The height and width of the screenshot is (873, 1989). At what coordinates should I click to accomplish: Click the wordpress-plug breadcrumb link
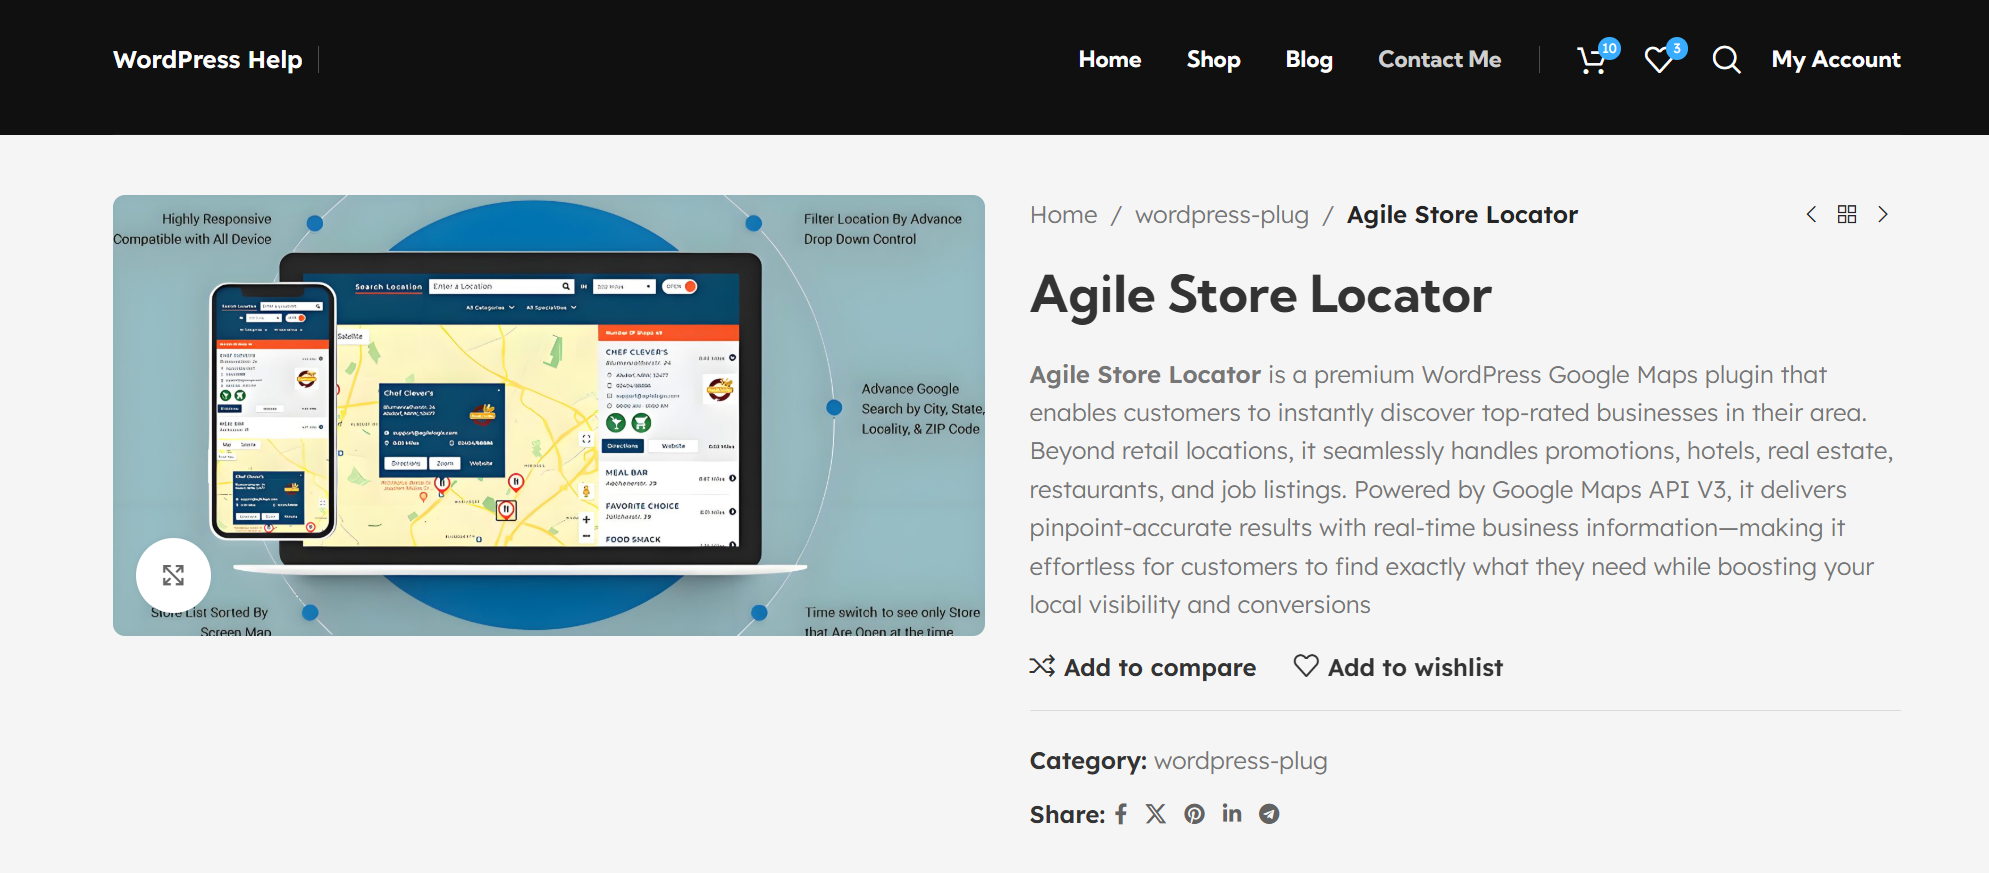tap(1221, 215)
